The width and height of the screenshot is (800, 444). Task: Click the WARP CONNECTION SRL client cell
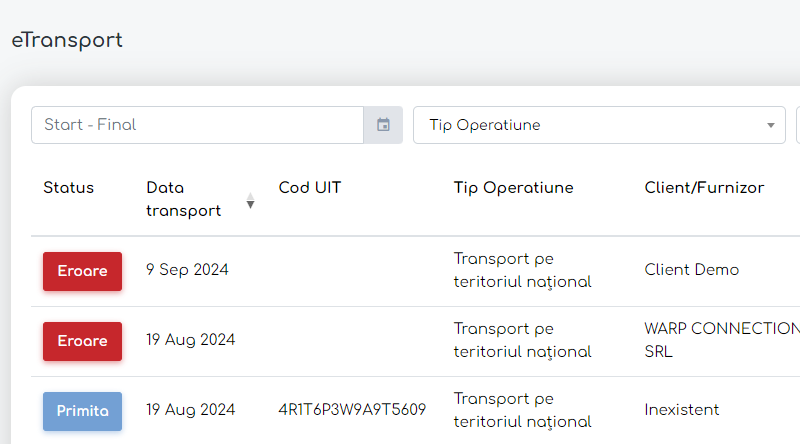pyautogui.click(x=720, y=340)
